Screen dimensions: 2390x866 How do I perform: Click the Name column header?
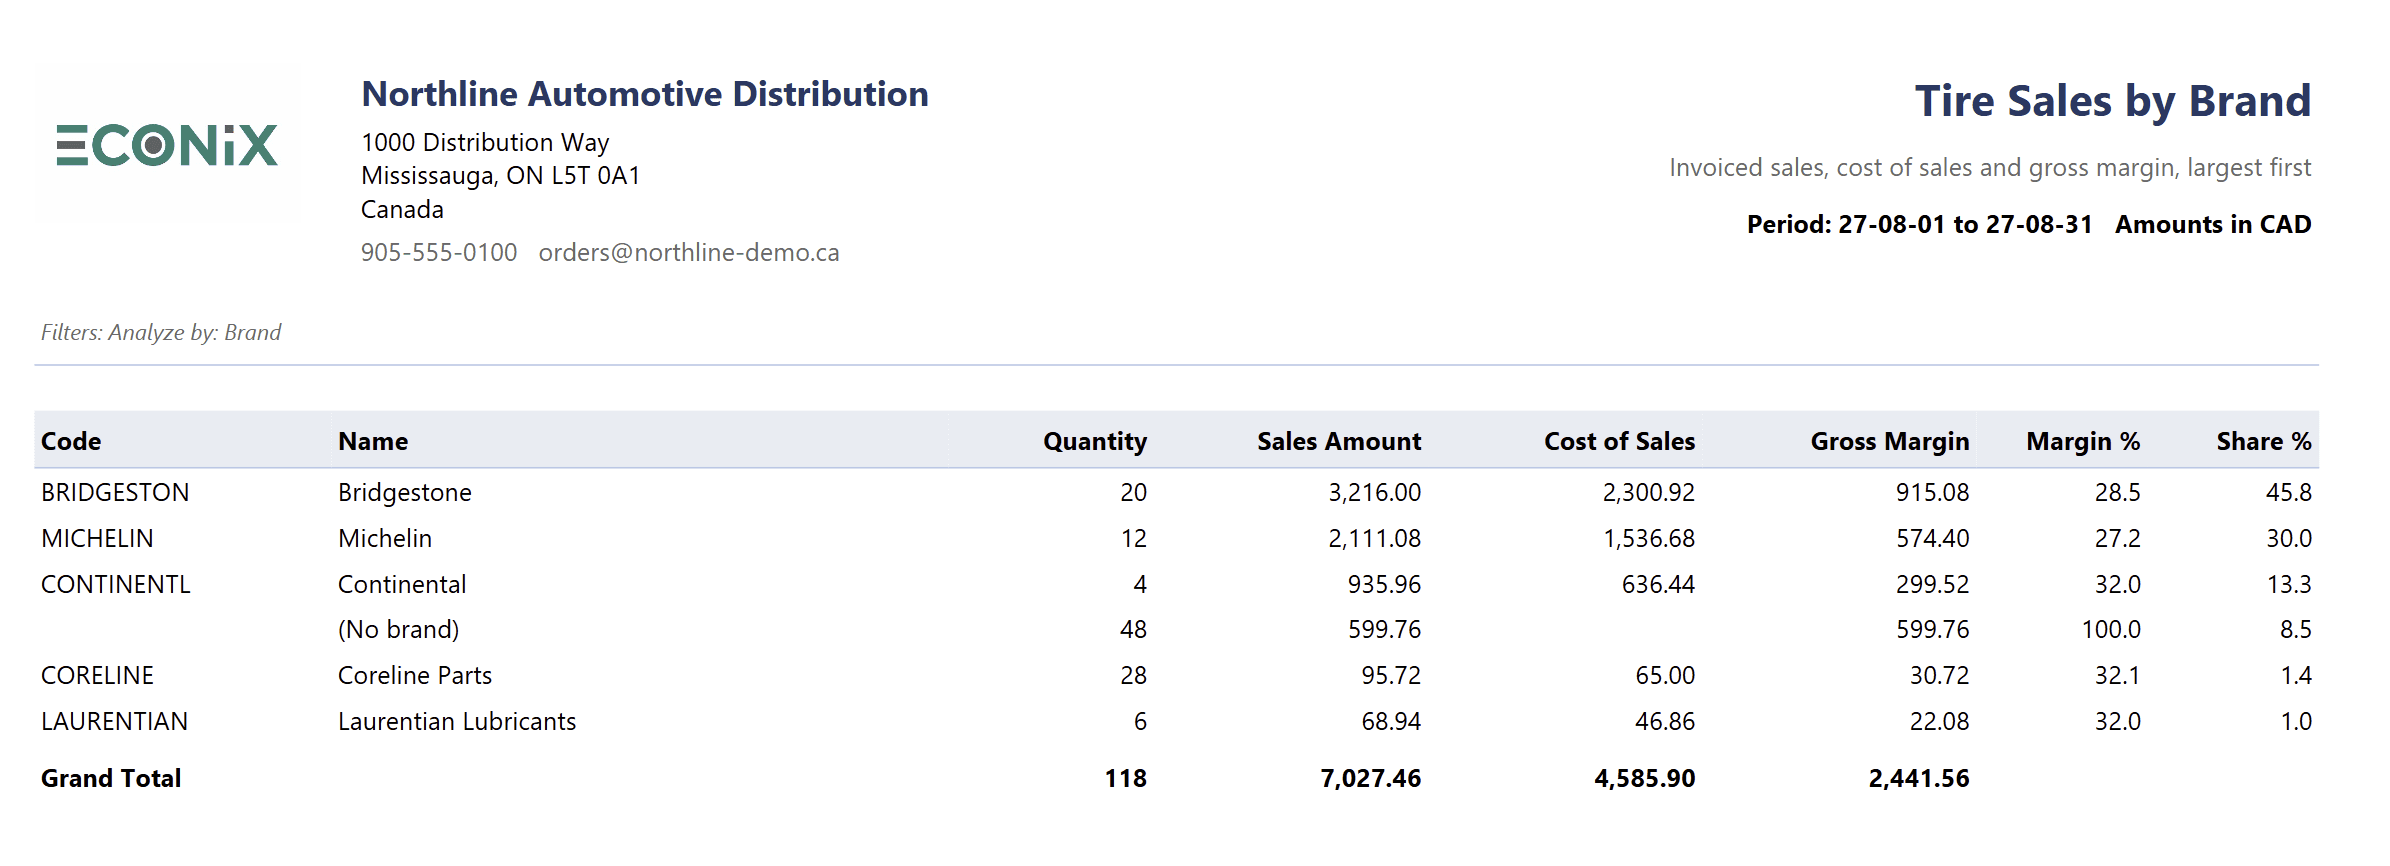[373, 441]
